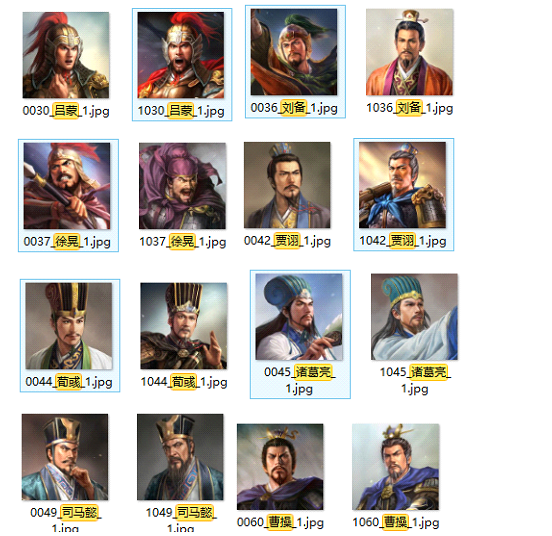Click the filename text 1060_曹操_1.jpg
Image resolution: width=552 pixels, height=536 pixels.
pyautogui.click(x=396, y=522)
